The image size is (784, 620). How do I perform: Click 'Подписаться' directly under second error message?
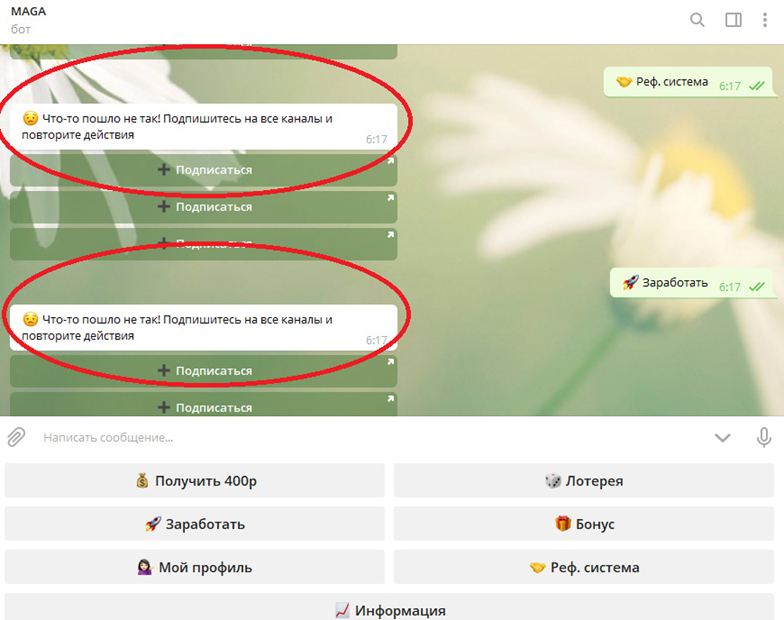tap(204, 371)
